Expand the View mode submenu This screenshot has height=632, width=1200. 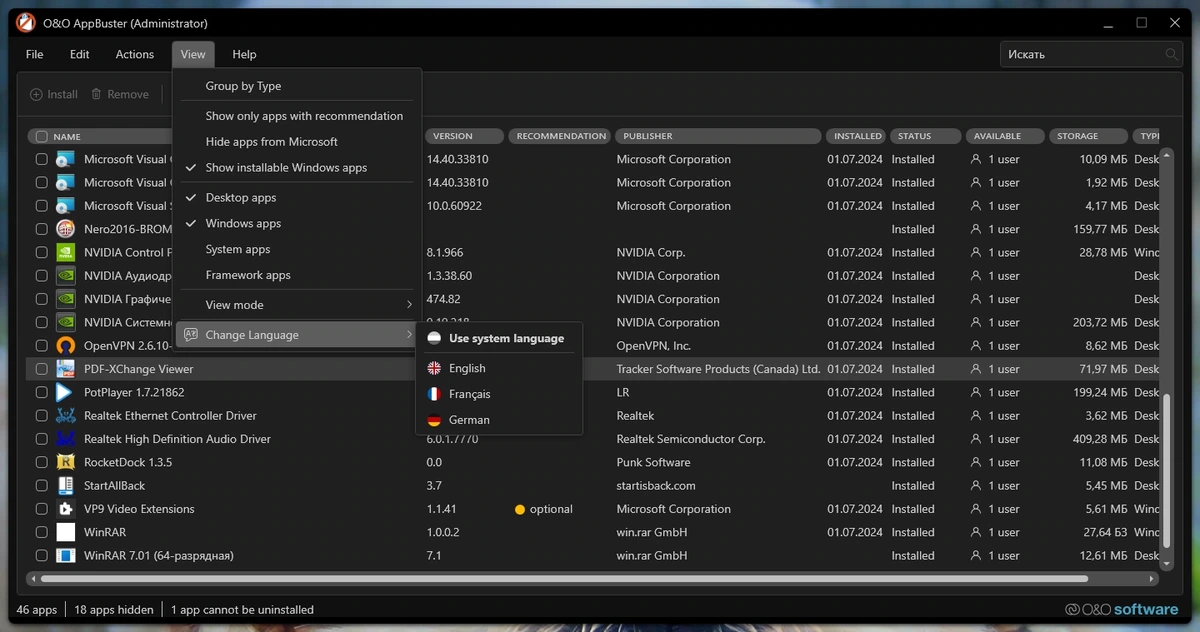[298, 305]
